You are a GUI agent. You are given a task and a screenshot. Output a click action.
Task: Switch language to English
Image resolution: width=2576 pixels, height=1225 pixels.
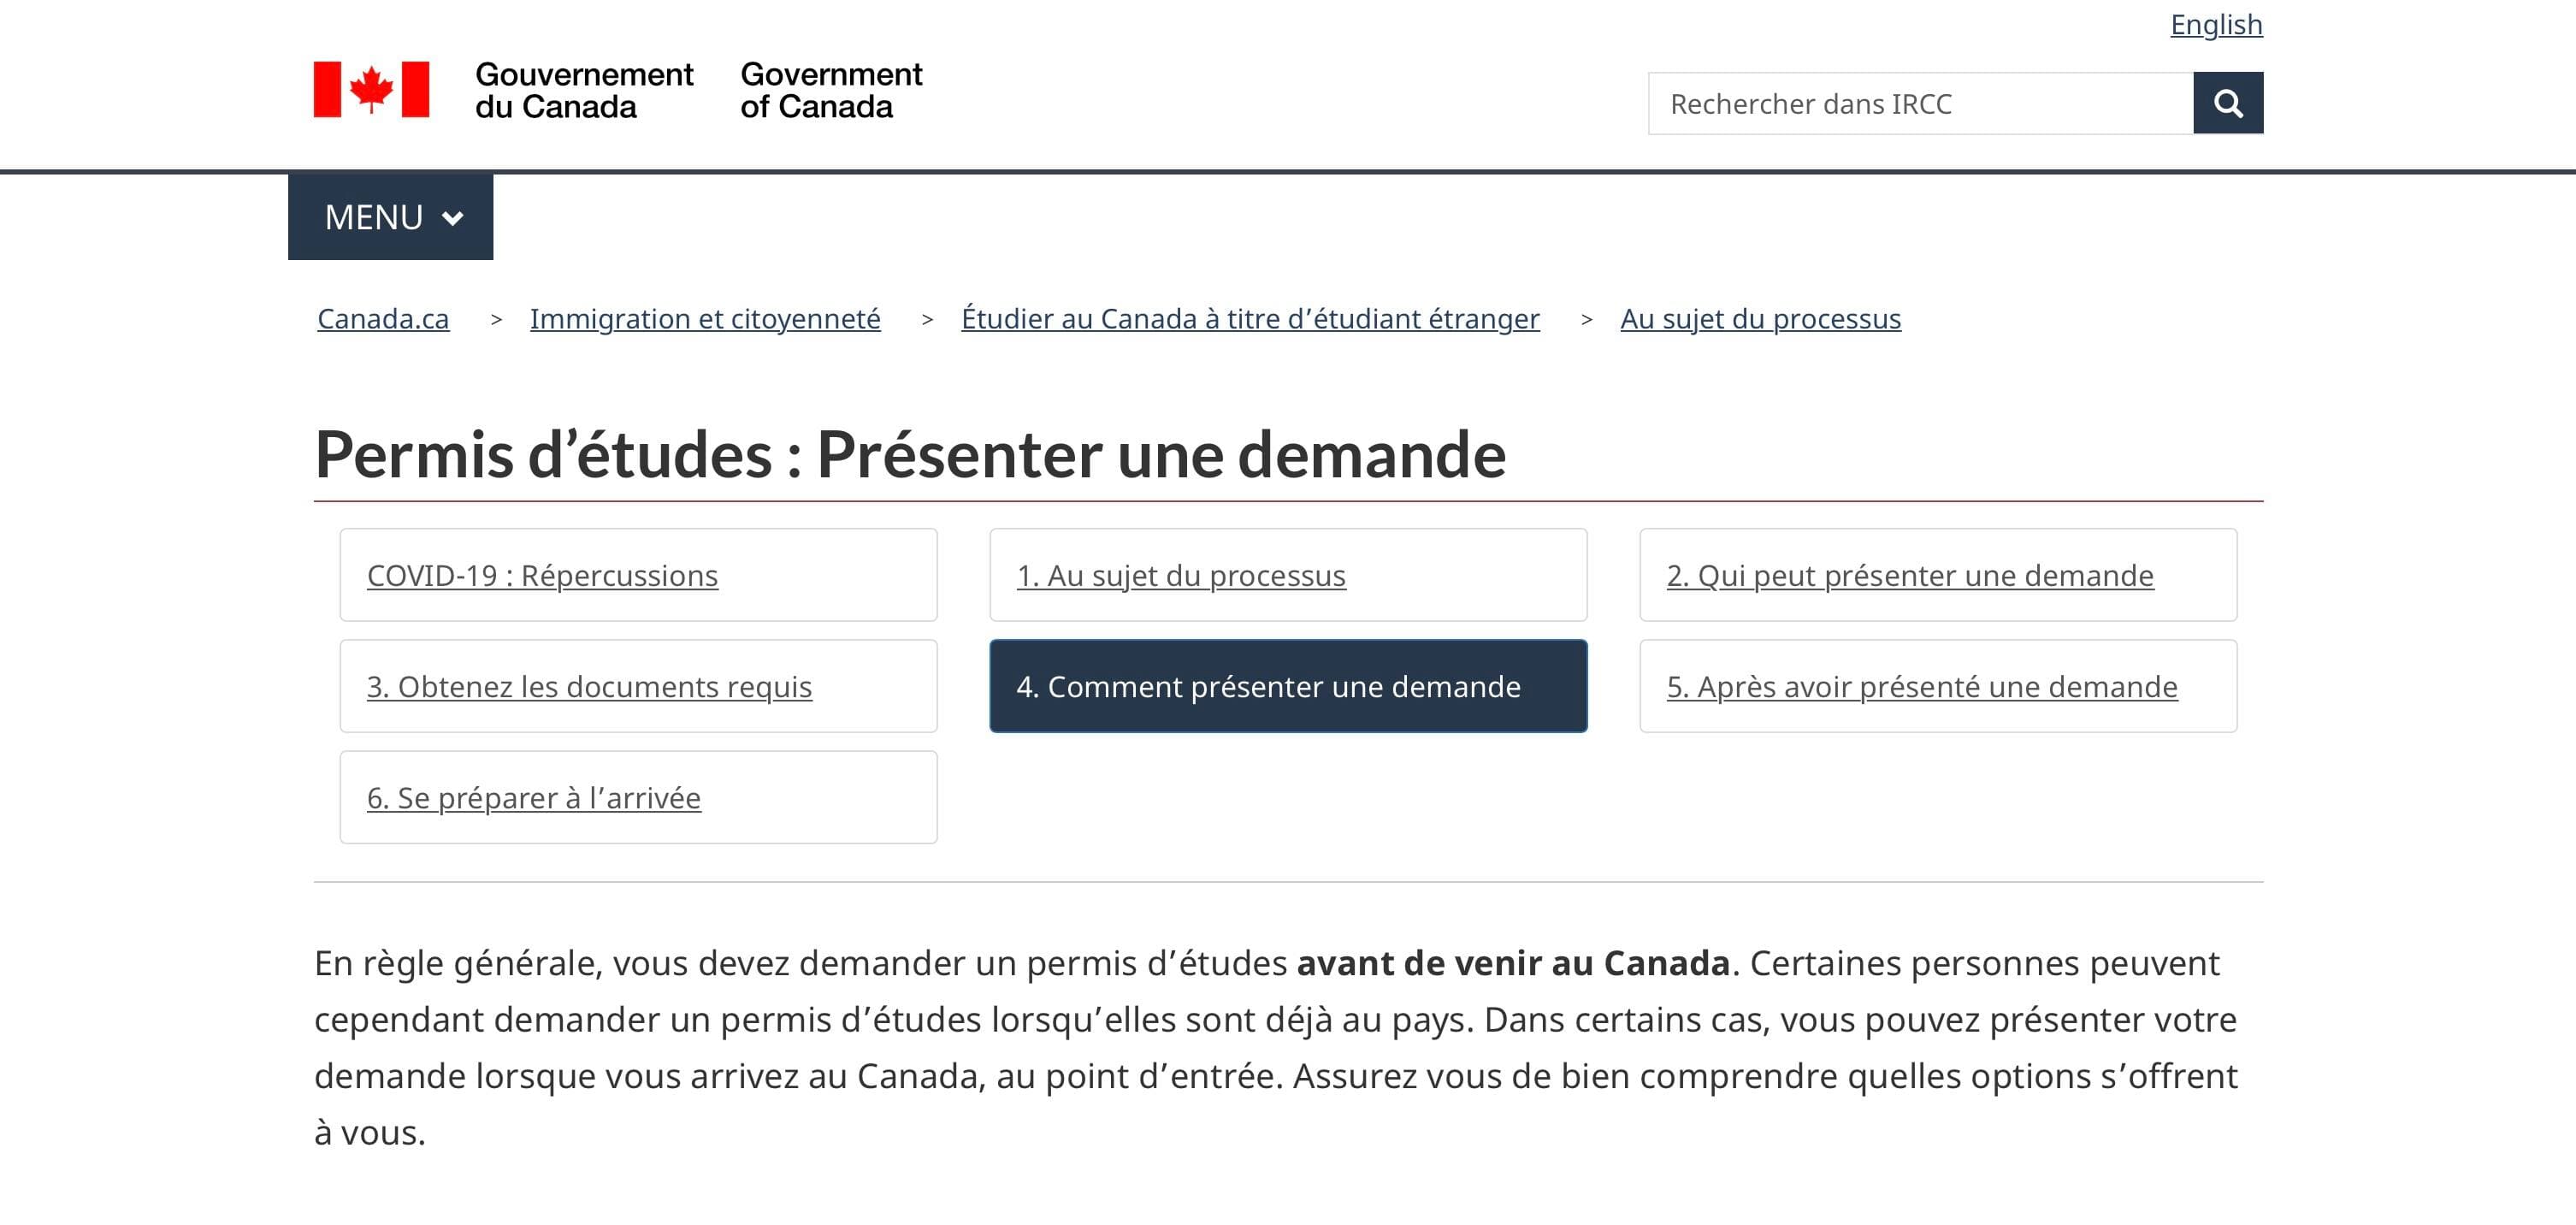(x=2215, y=24)
